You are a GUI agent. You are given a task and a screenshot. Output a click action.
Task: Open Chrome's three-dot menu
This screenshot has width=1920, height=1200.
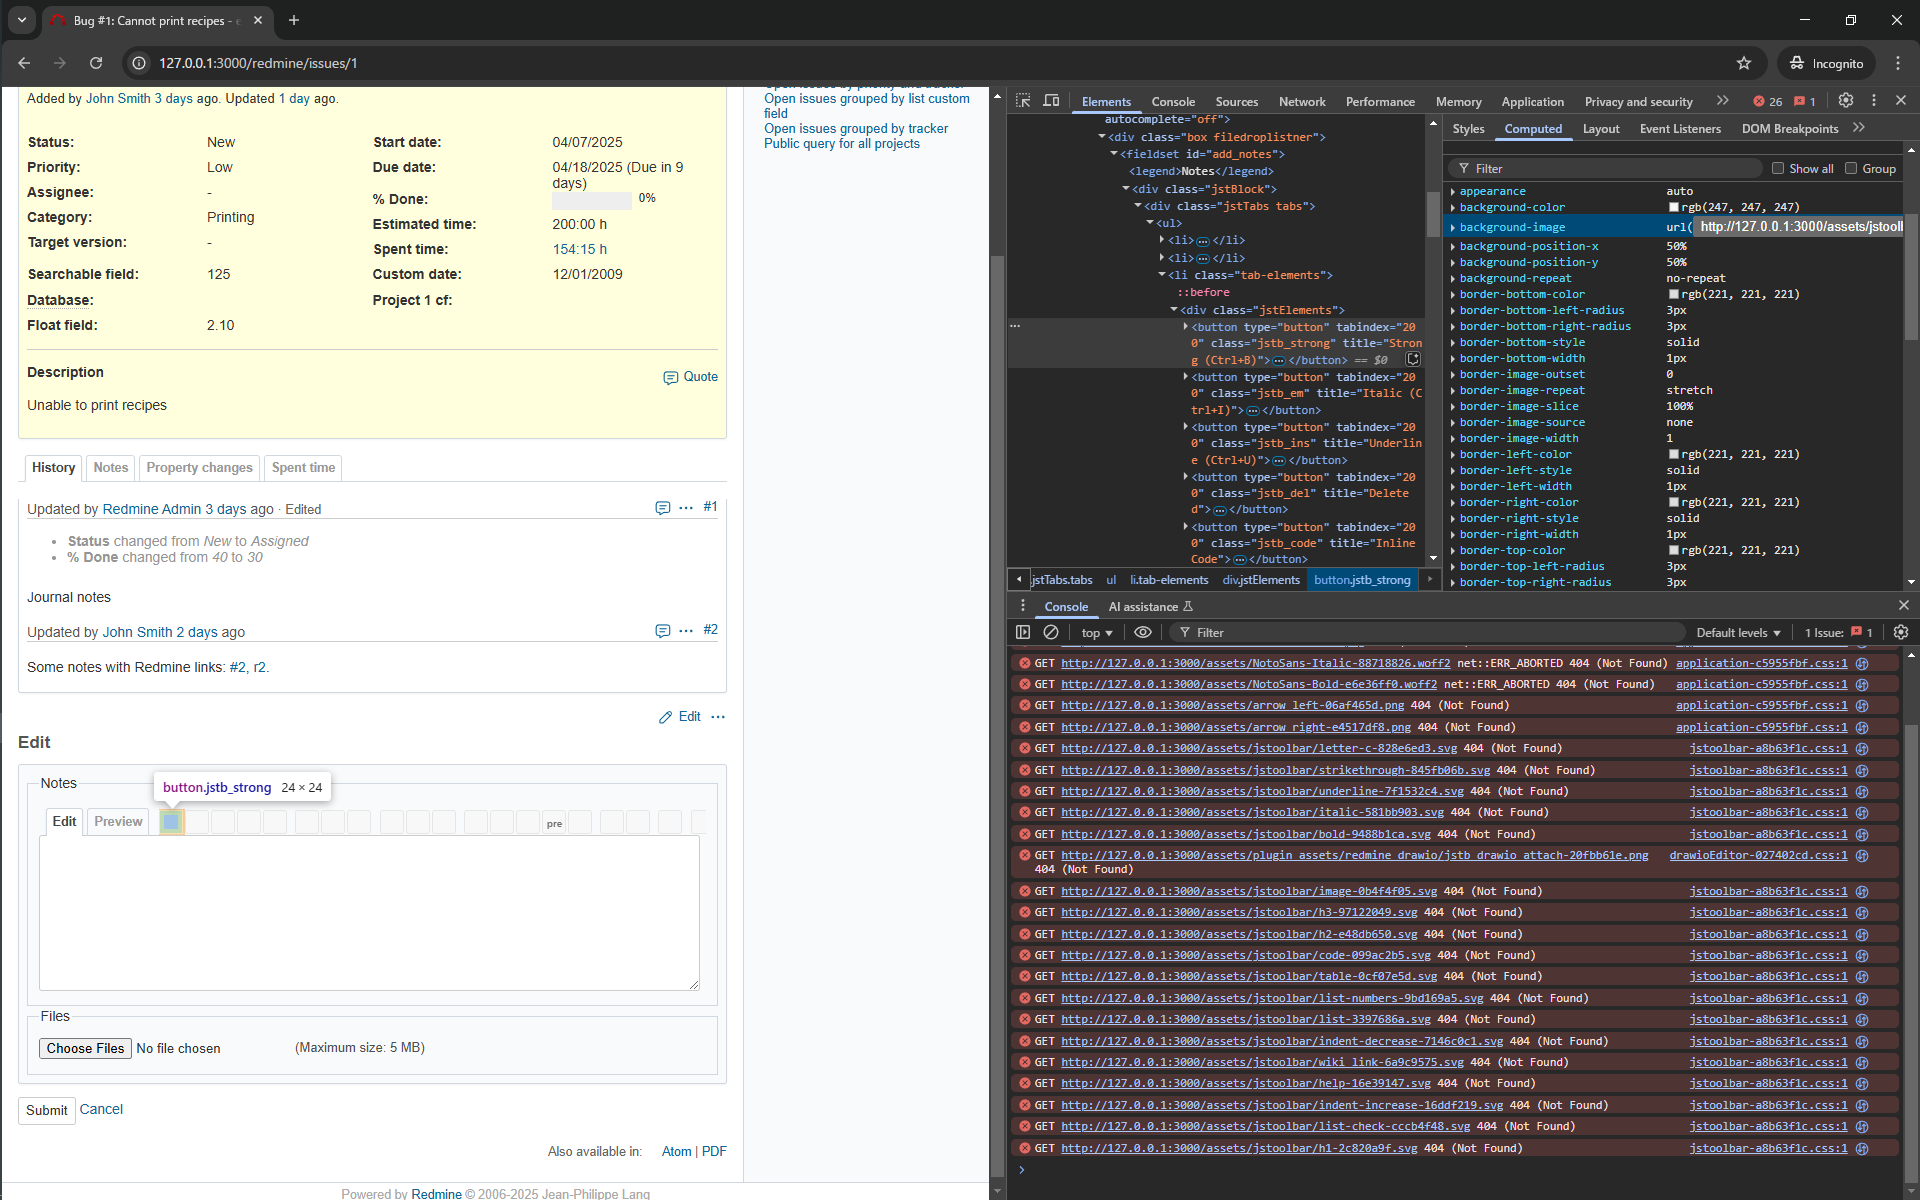point(1898,63)
